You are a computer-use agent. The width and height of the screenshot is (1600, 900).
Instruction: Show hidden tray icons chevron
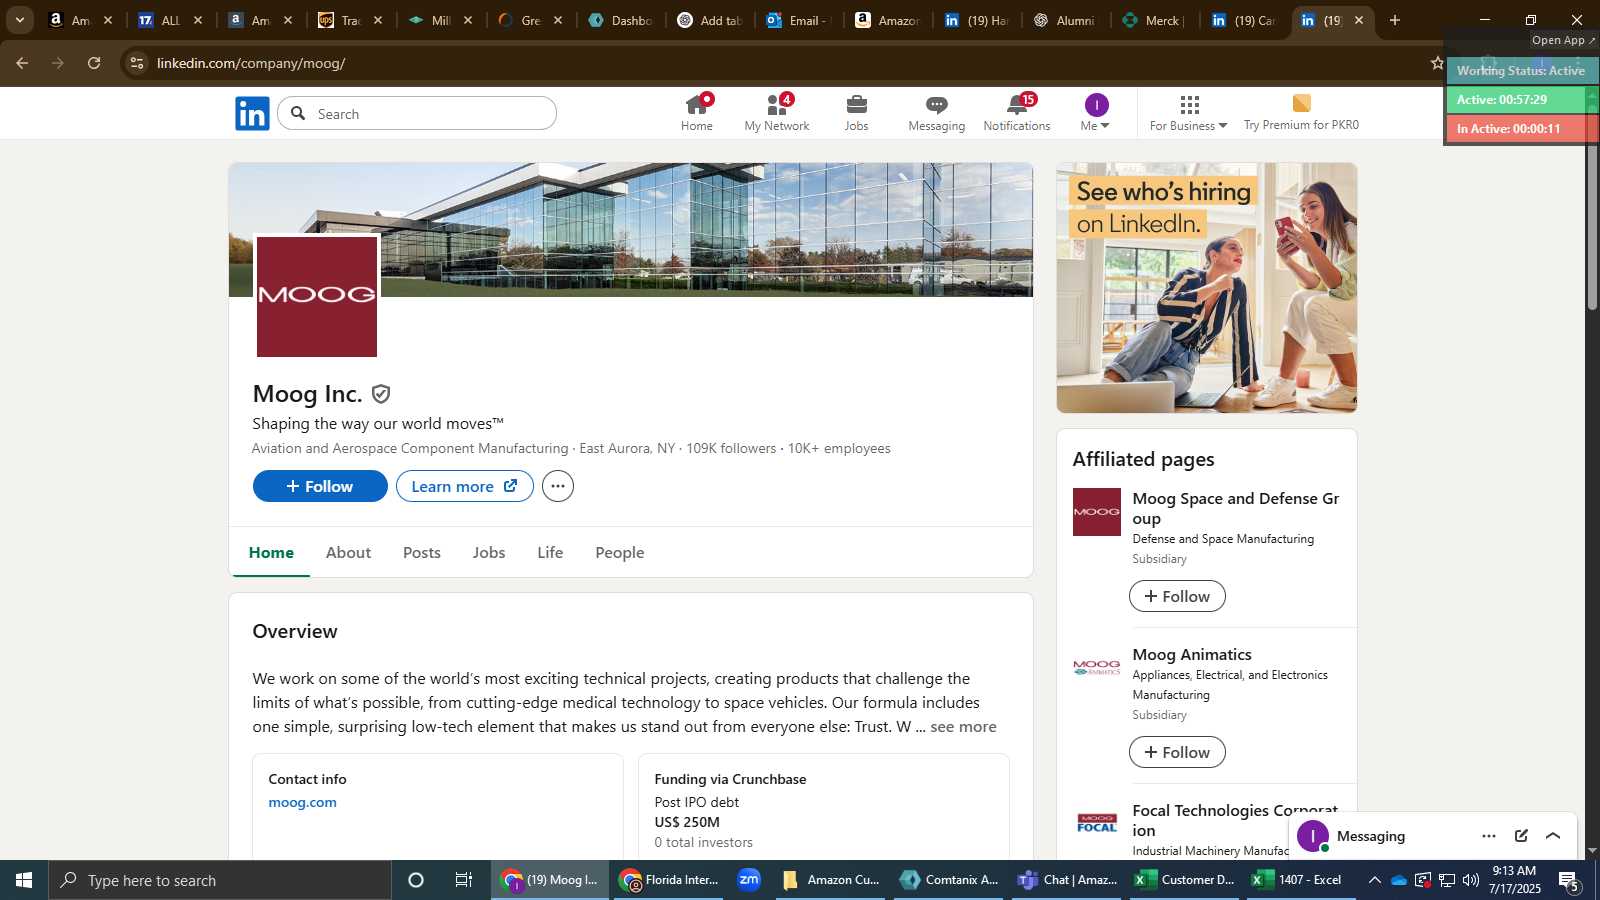(1374, 880)
